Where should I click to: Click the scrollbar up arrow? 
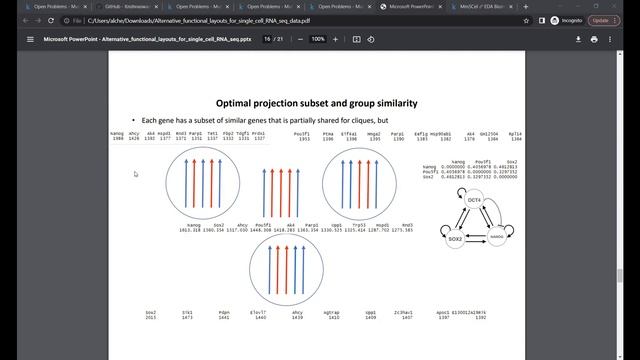(620, 53)
